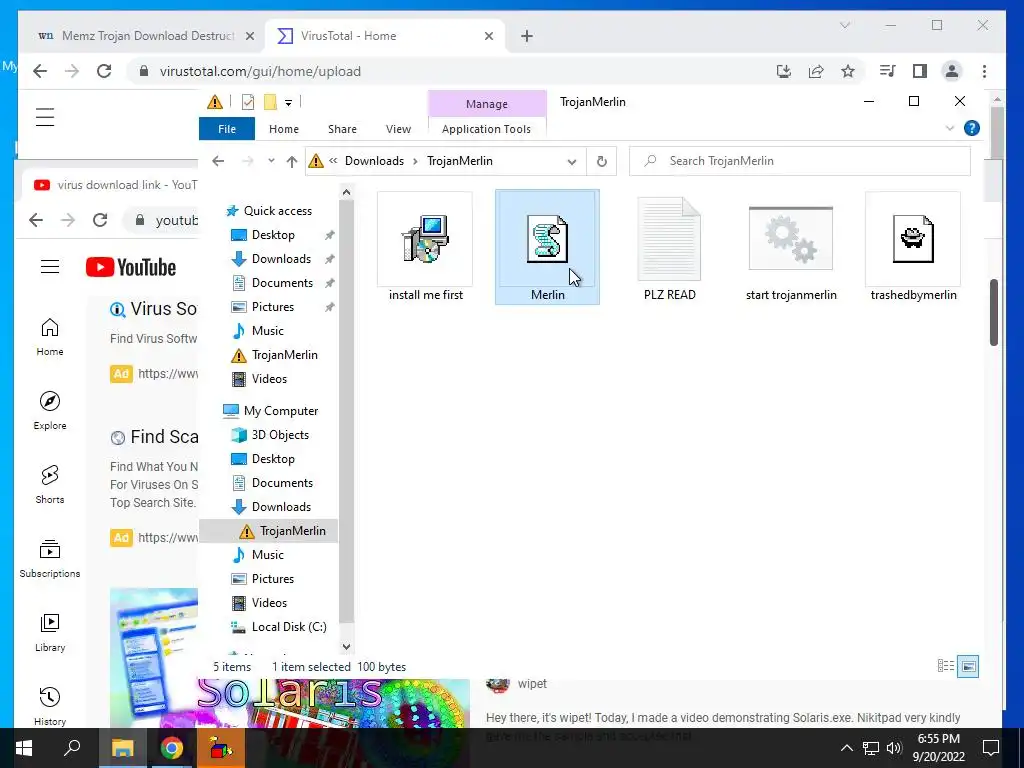Refresh the TrojanMerlin folder view
The height and width of the screenshot is (768, 1024).
click(x=601, y=161)
